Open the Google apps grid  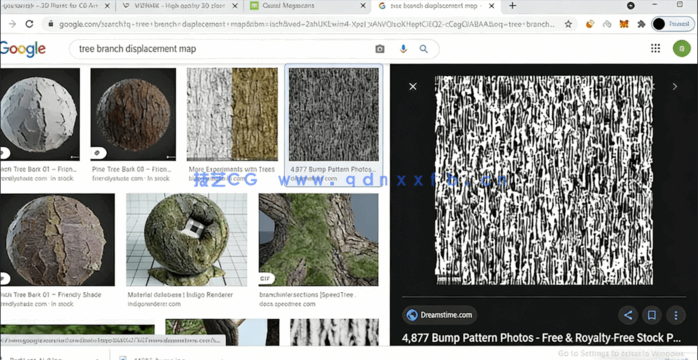coord(655,49)
